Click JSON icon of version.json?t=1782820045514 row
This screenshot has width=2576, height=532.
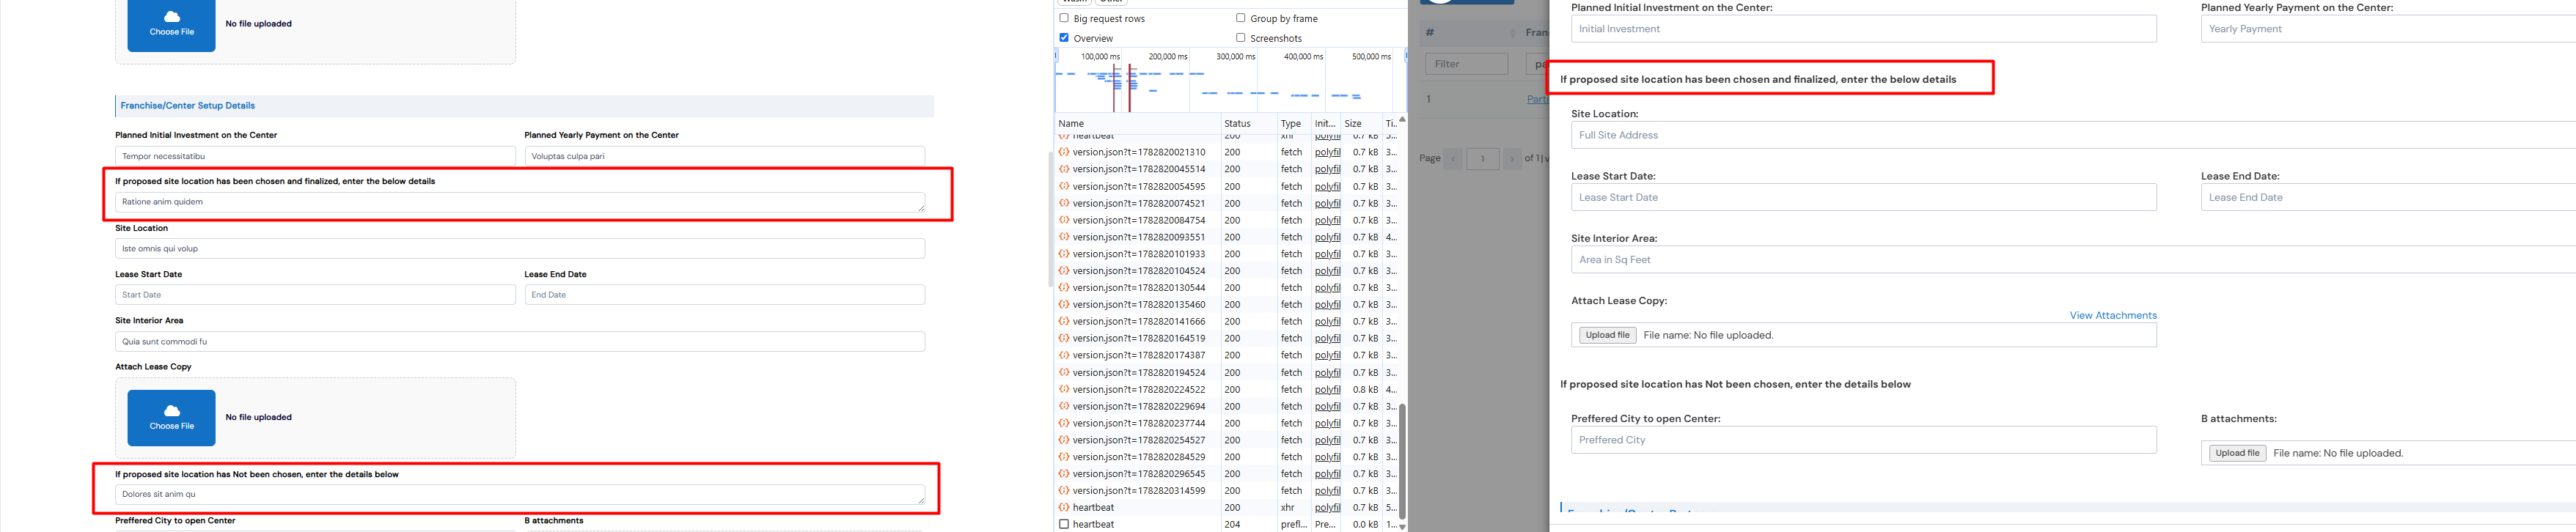click(1065, 169)
